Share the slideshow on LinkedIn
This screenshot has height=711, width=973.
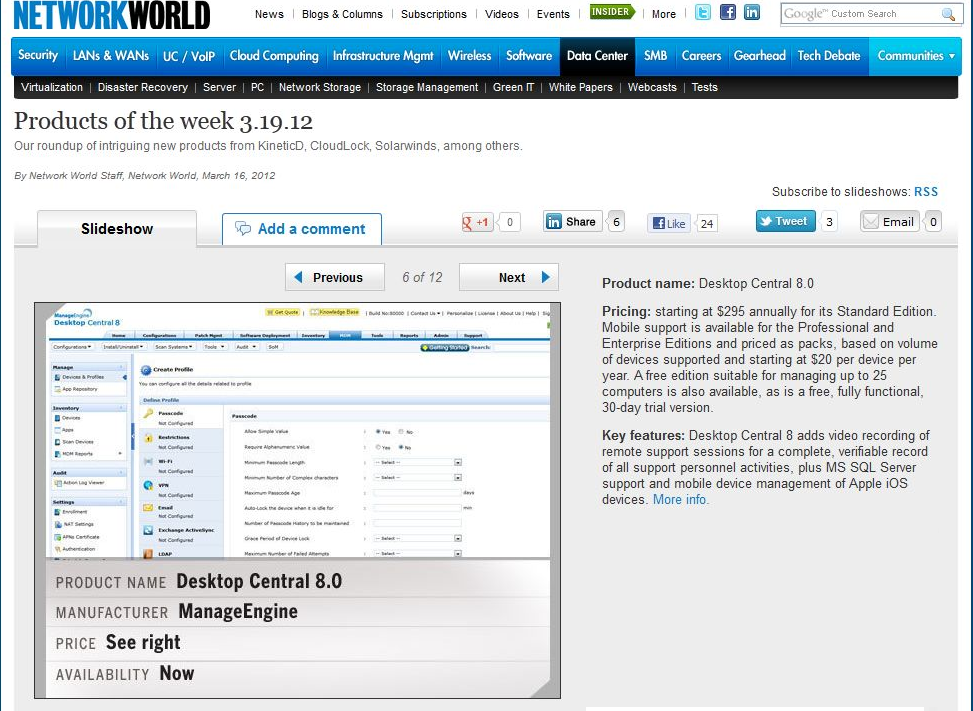point(572,221)
